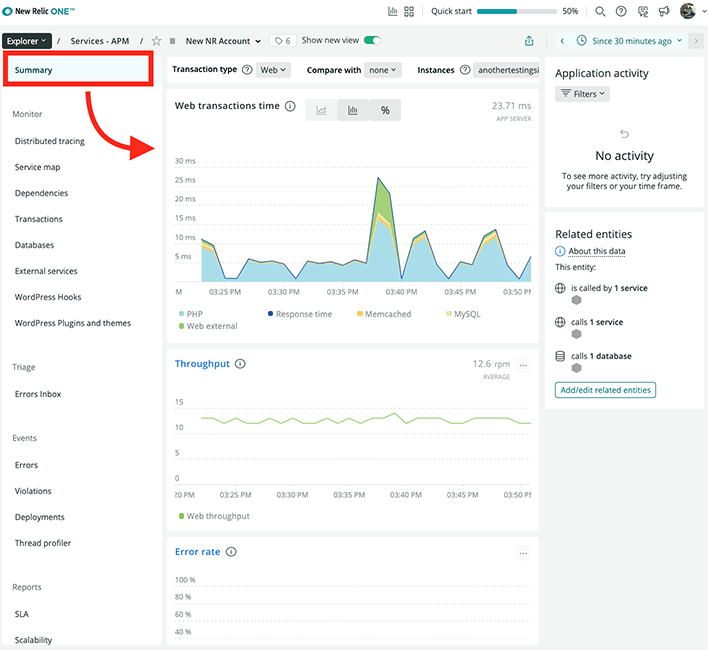Screen dimensions: 708x650
Task: Open the announcements megaphone icon
Action: pyautogui.click(x=664, y=11)
